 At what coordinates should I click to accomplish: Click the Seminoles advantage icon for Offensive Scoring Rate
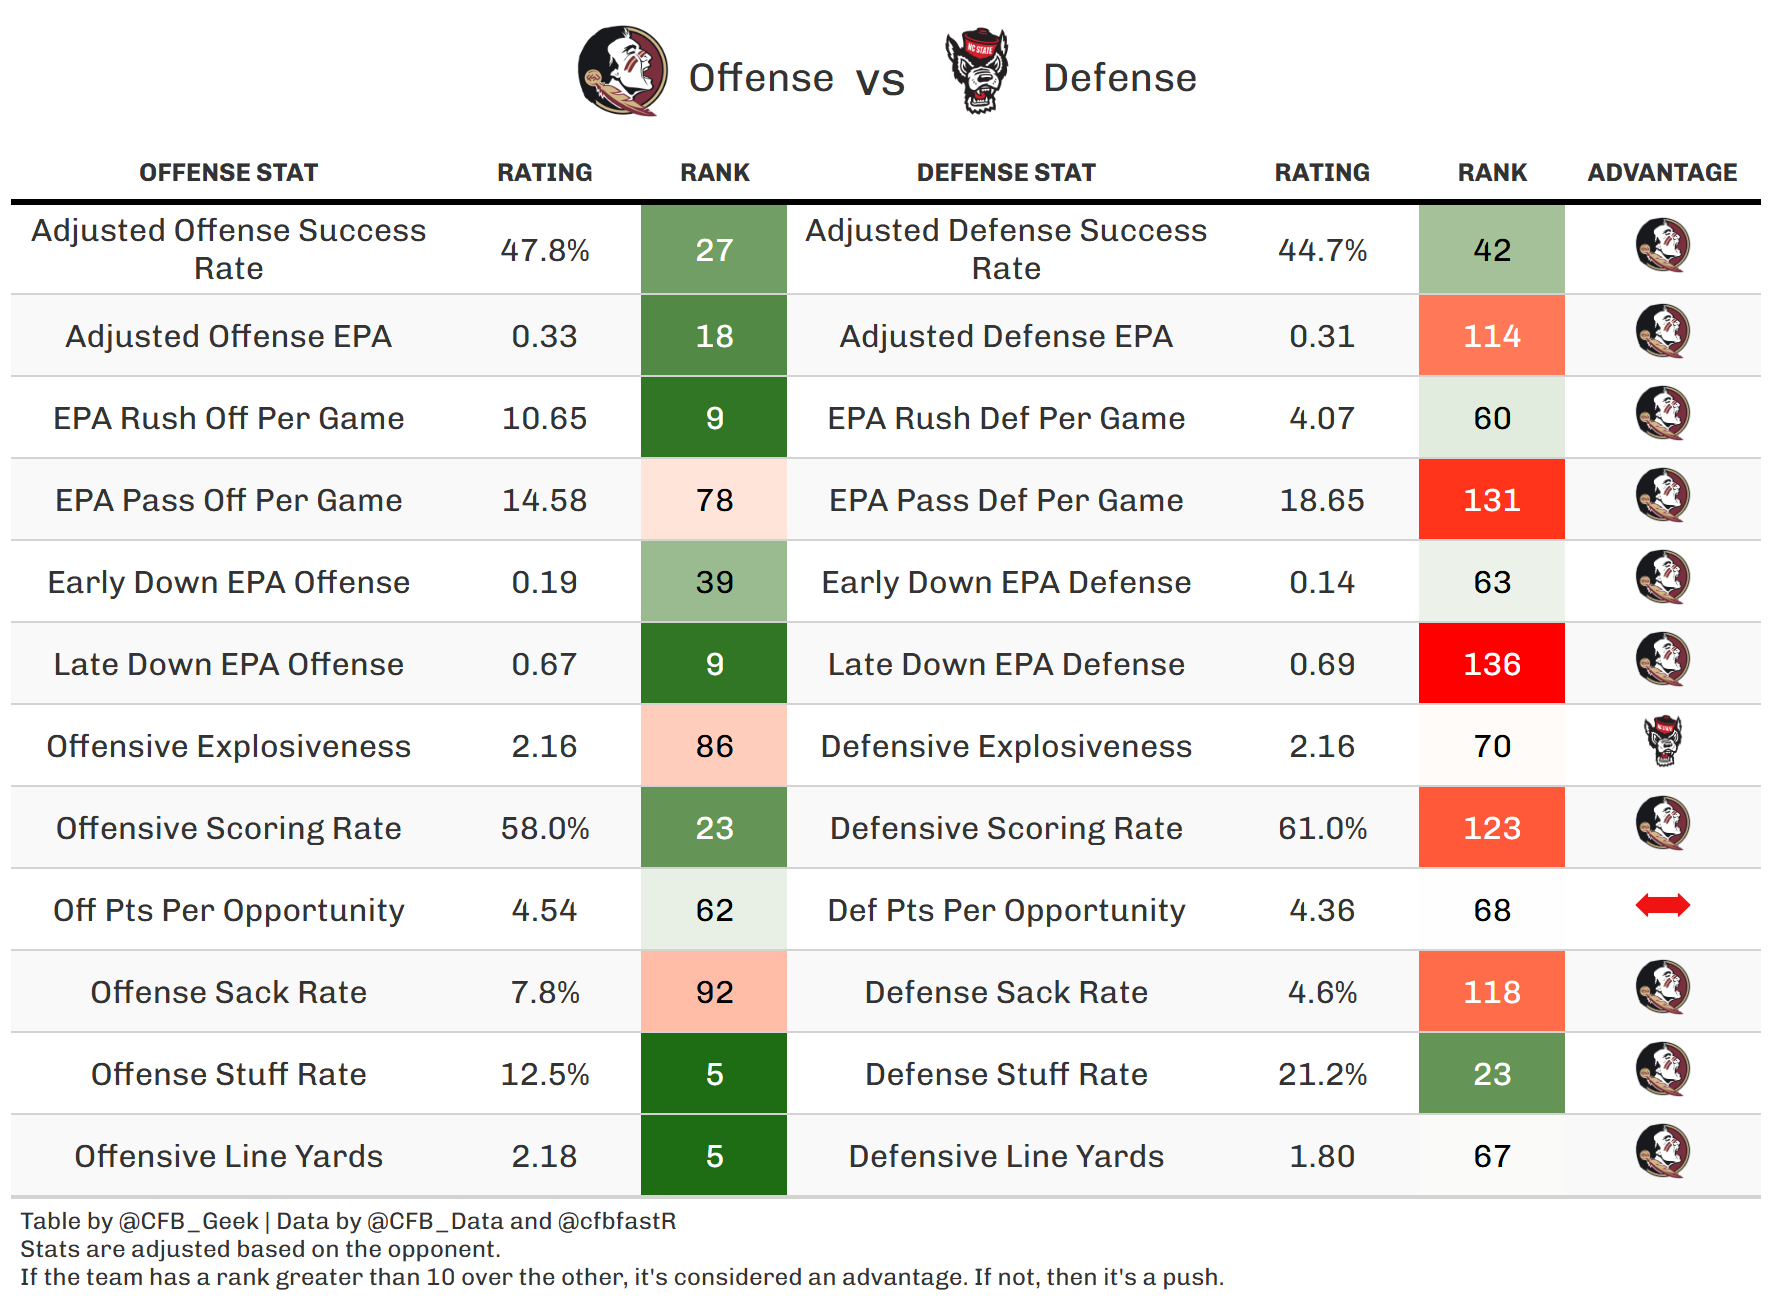point(1662,824)
